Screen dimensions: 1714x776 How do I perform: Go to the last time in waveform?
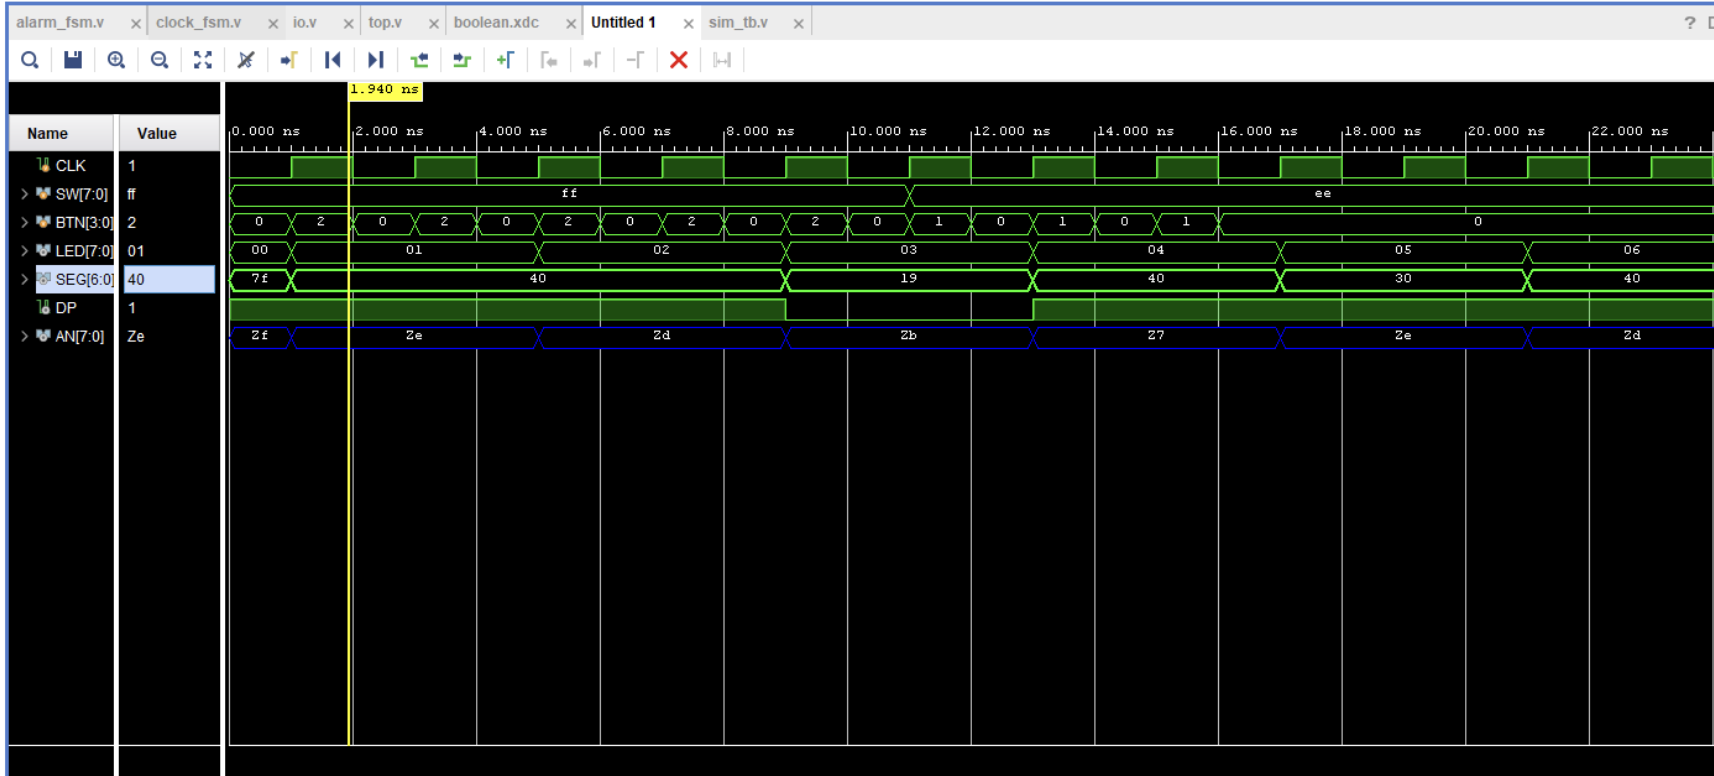click(375, 60)
